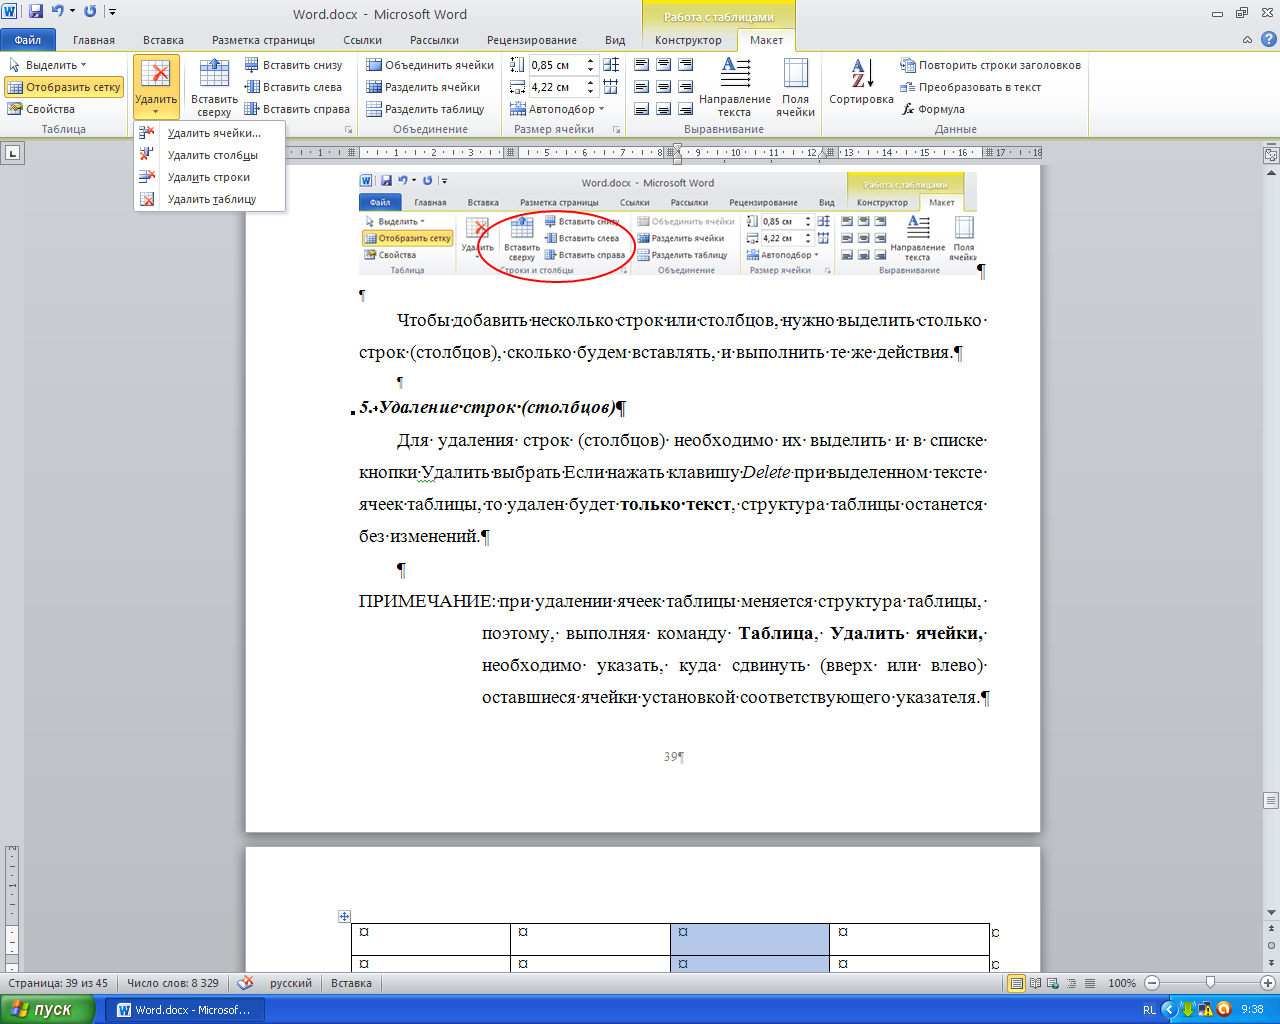Distribute columns evenly icon
The height and width of the screenshot is (1024, 1280).
point(611,87)
